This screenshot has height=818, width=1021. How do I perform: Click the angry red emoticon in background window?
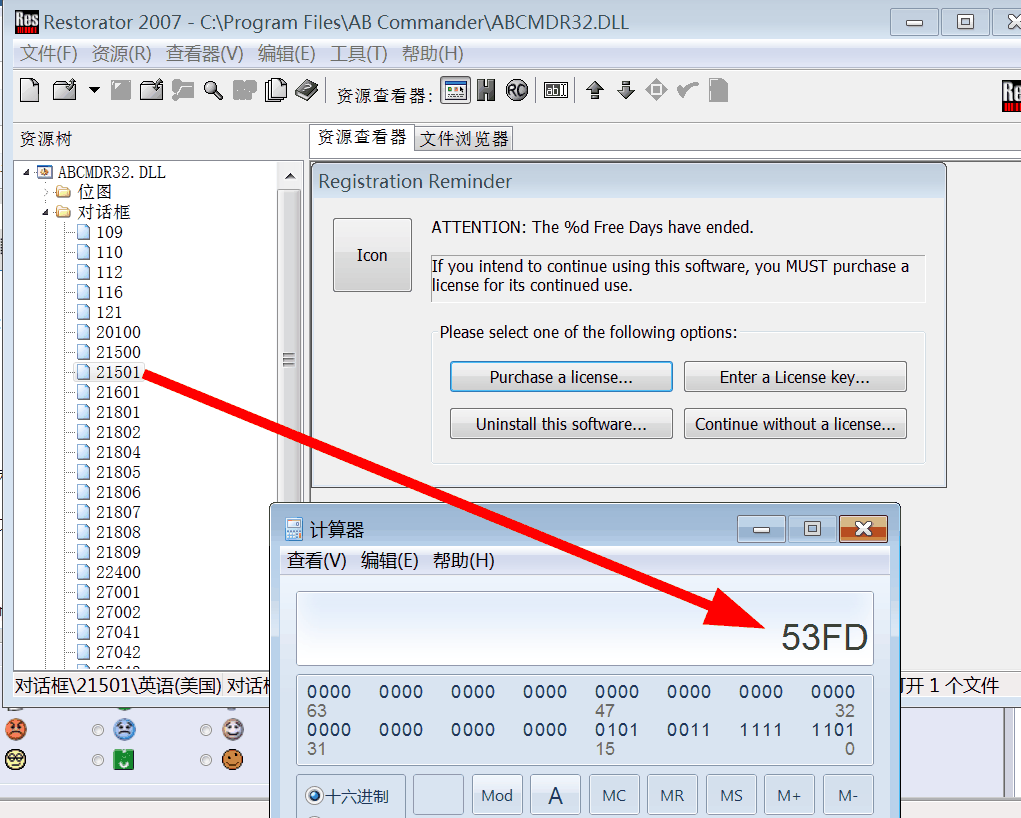(16, 729)
